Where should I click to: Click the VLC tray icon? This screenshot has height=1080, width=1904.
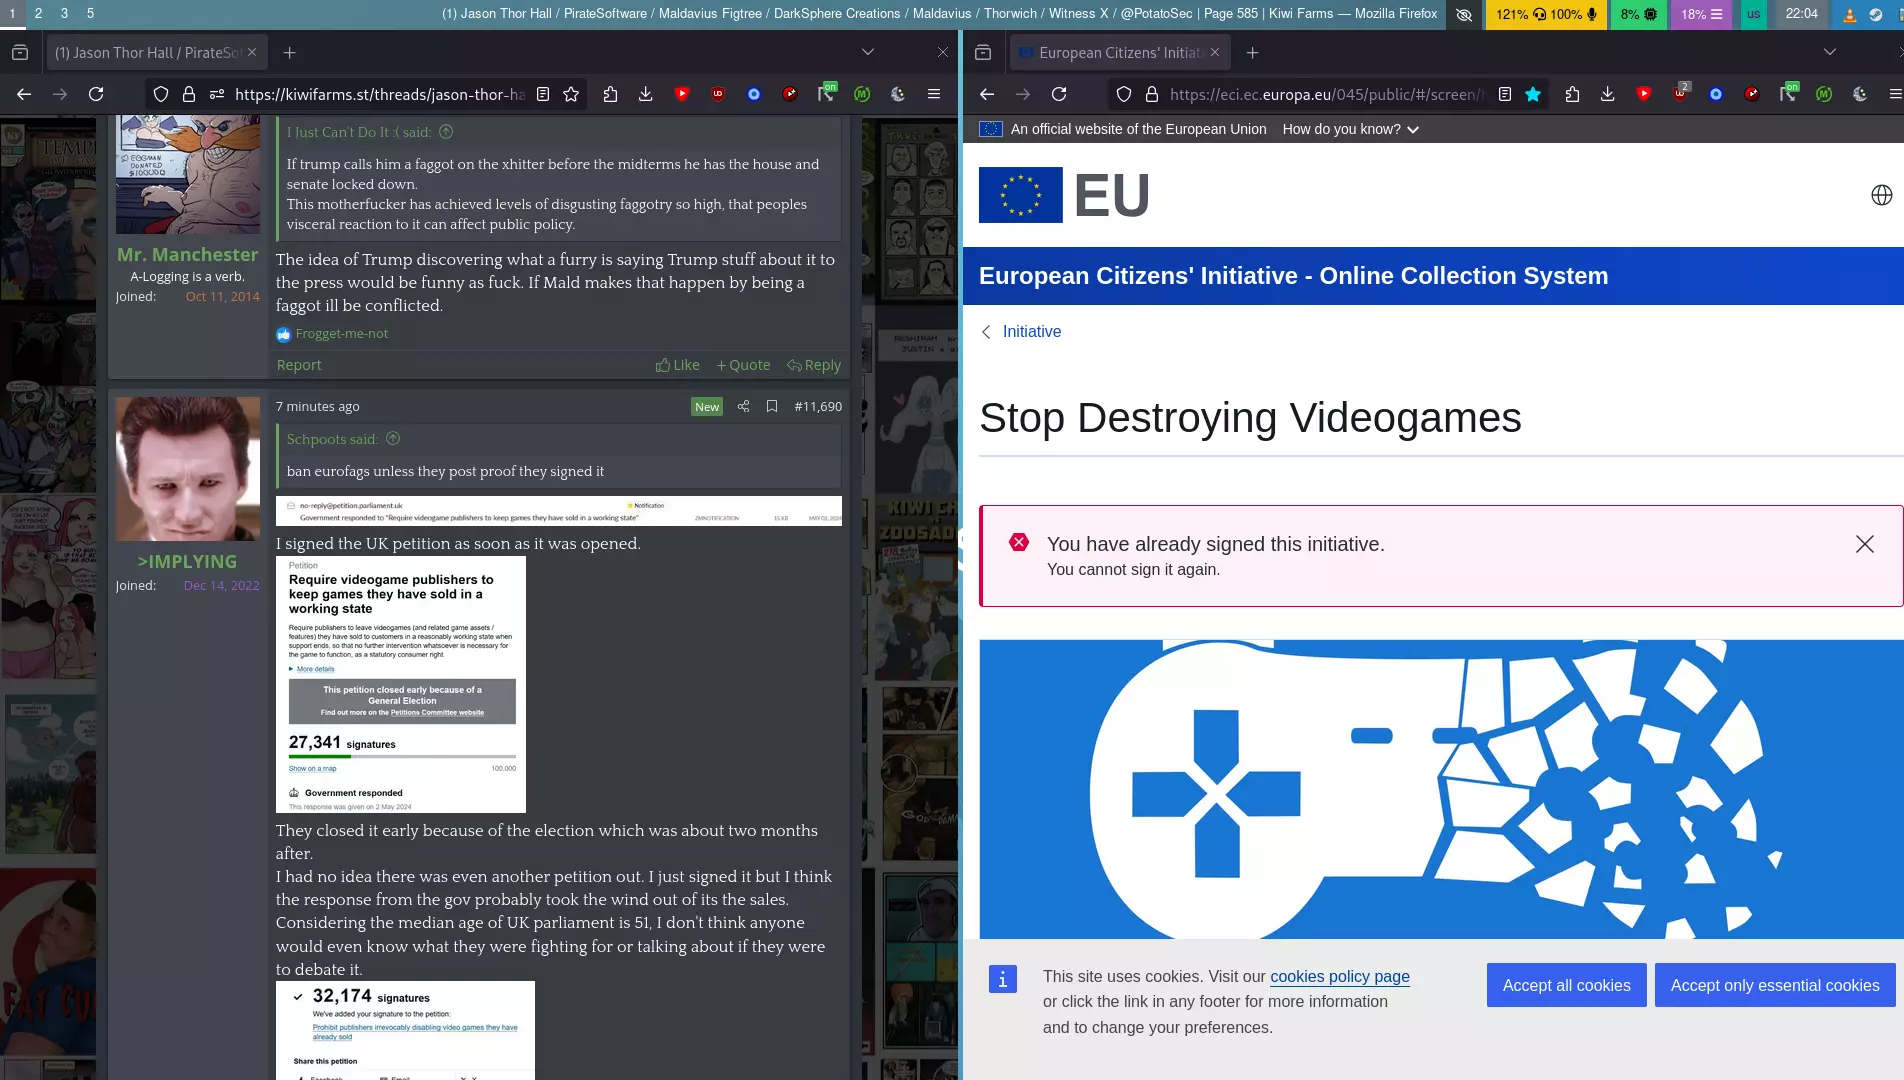[x=1850, y=14]
